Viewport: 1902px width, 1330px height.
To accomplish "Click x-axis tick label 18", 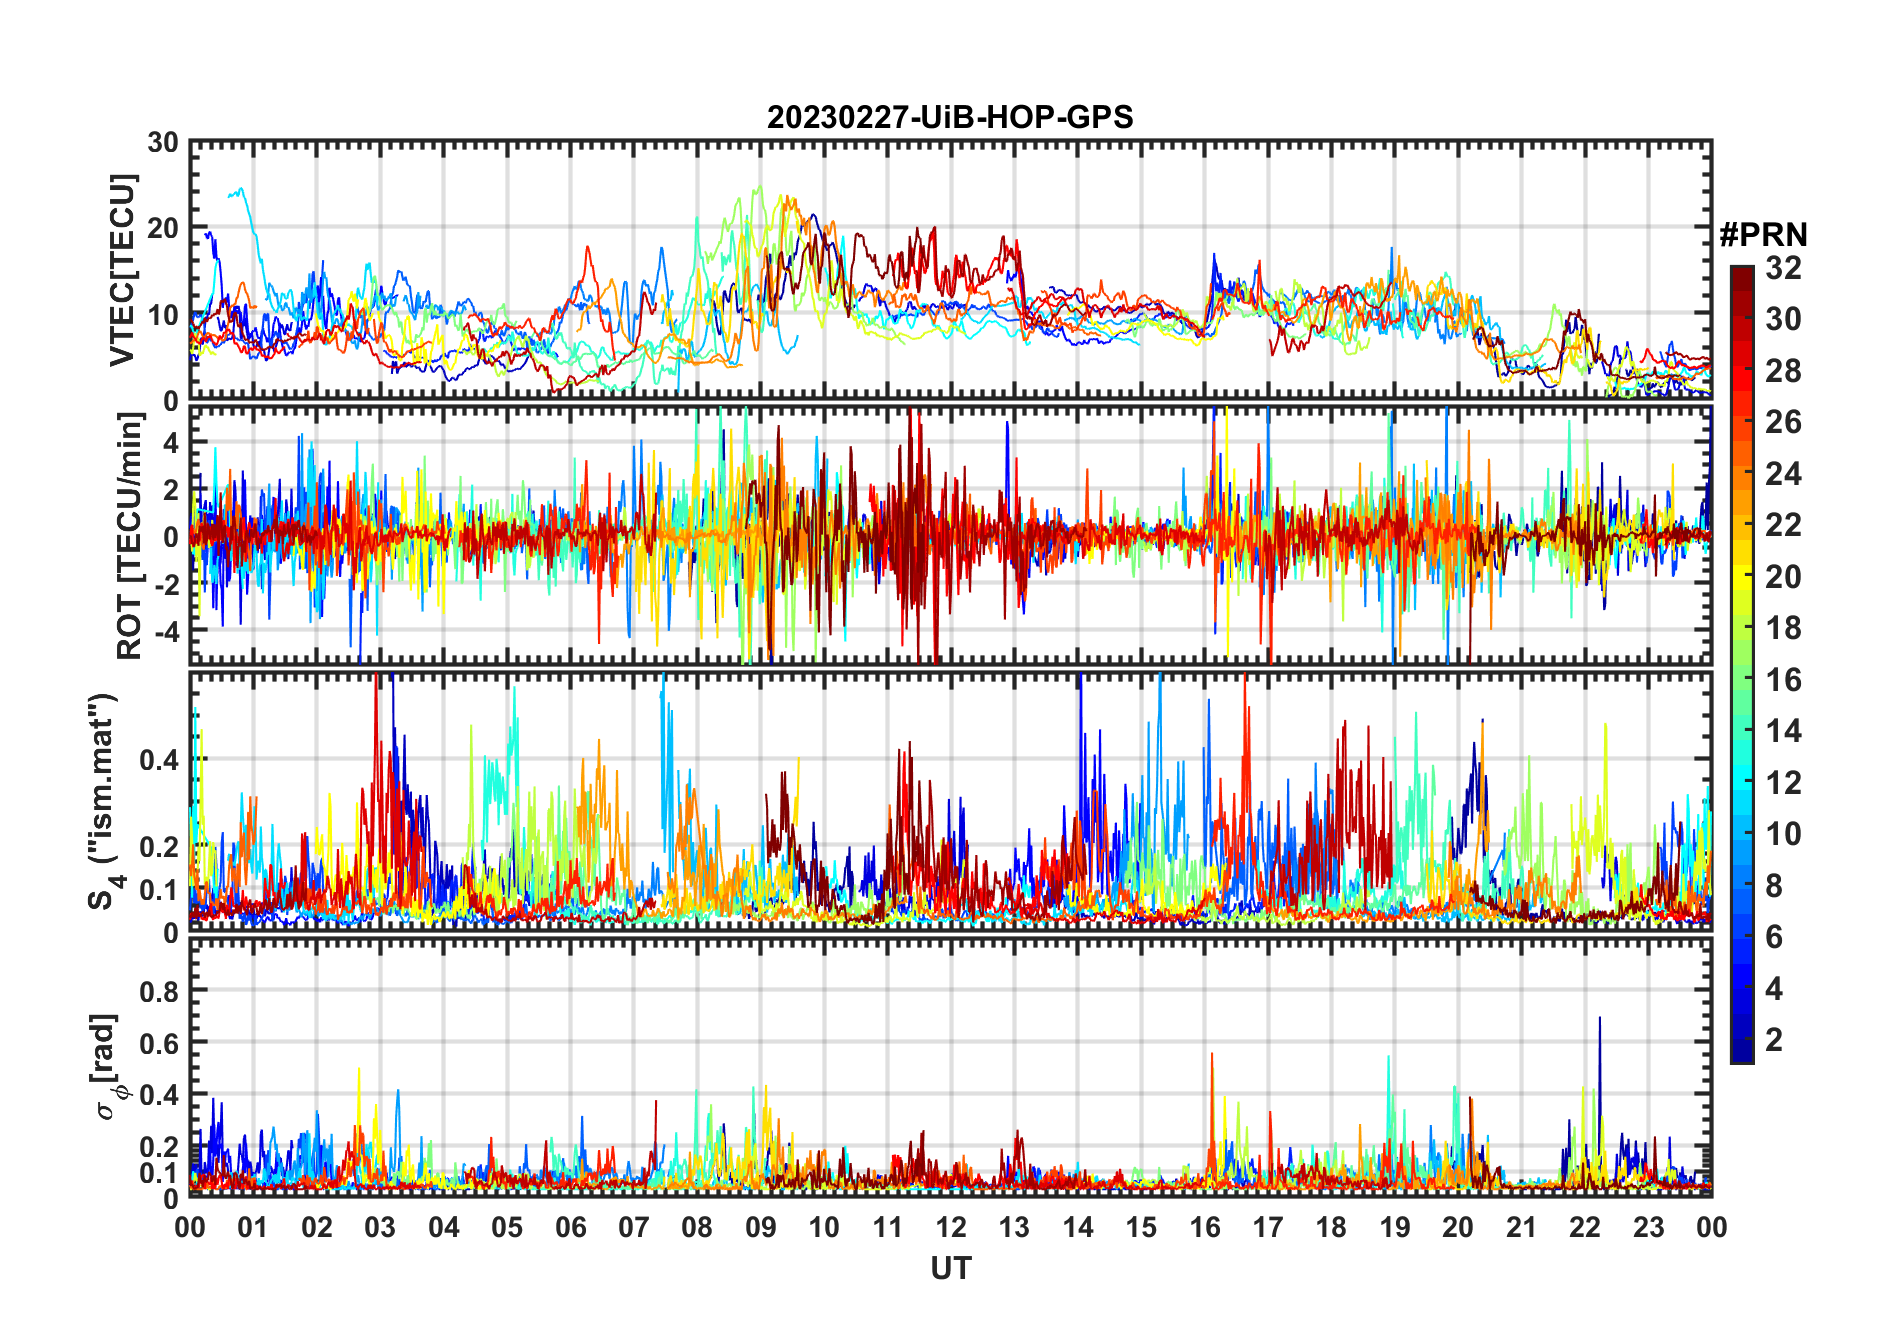I will point(1331,1227).
